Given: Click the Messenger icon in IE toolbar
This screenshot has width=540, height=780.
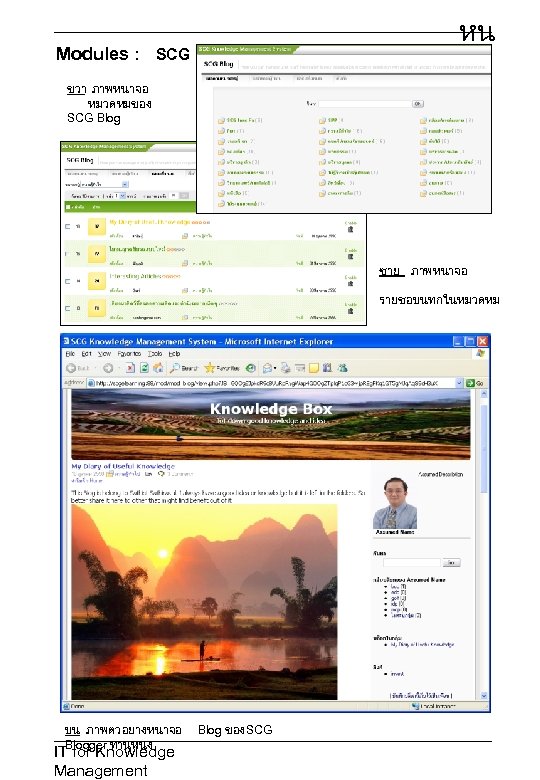Looking at the screenshot, I should (x=342, y=368).
